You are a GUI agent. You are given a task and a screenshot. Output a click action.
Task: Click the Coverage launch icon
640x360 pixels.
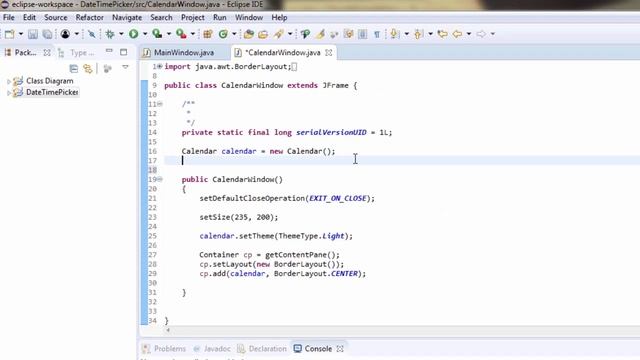[x=158, y=34]
